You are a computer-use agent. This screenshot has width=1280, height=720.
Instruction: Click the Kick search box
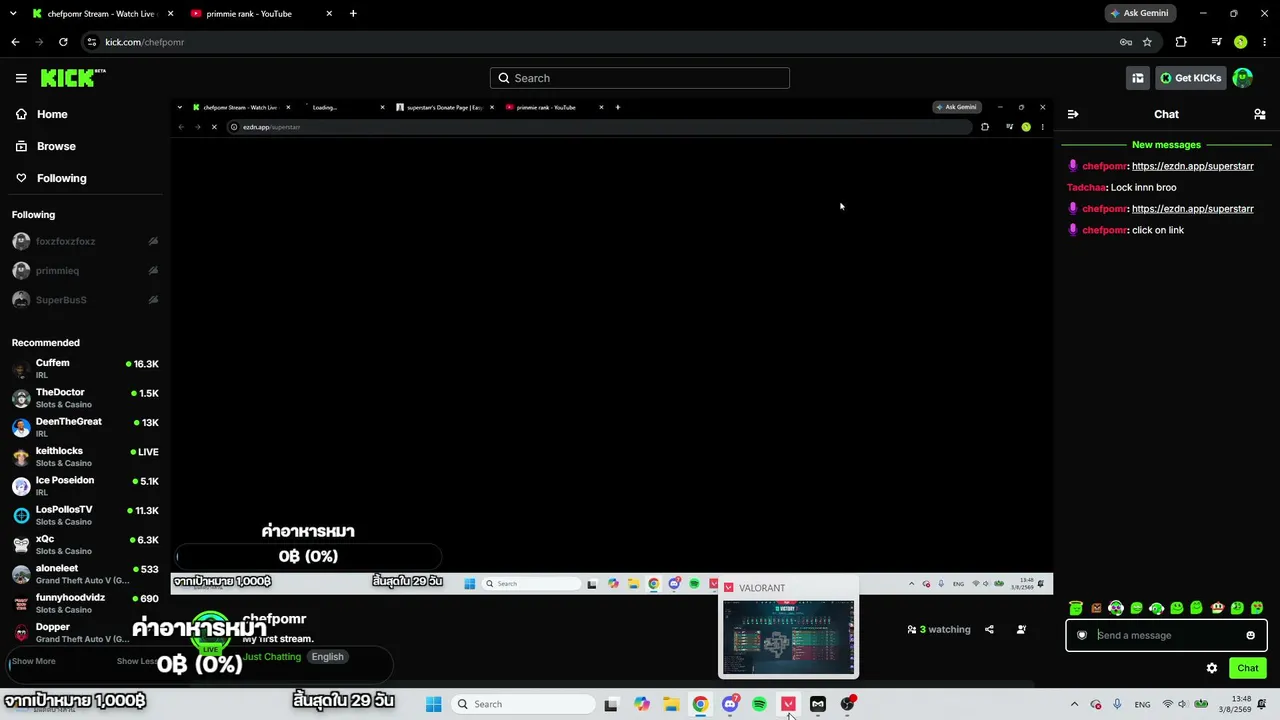(640, 78)
